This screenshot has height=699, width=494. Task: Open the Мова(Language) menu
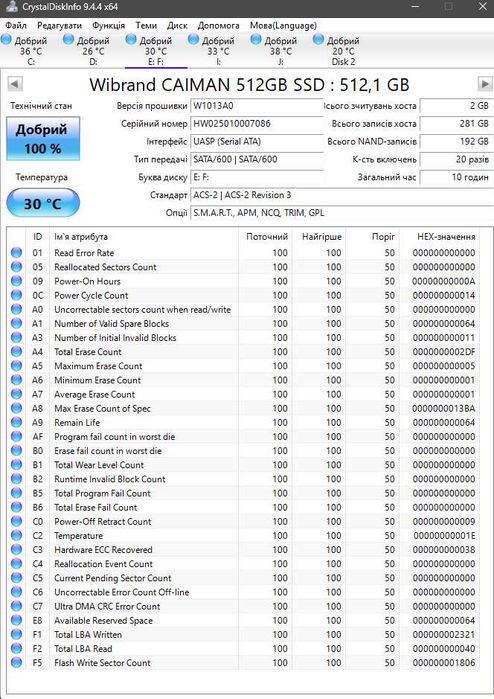(x=283, y=25)
